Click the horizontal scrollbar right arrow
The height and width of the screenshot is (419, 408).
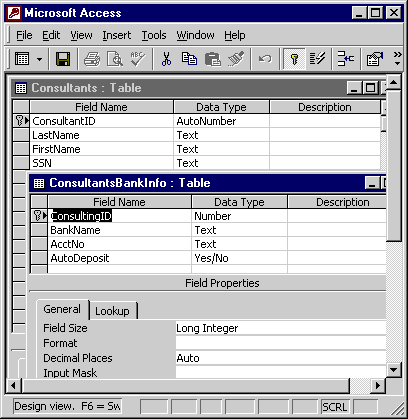click(377, 386)
